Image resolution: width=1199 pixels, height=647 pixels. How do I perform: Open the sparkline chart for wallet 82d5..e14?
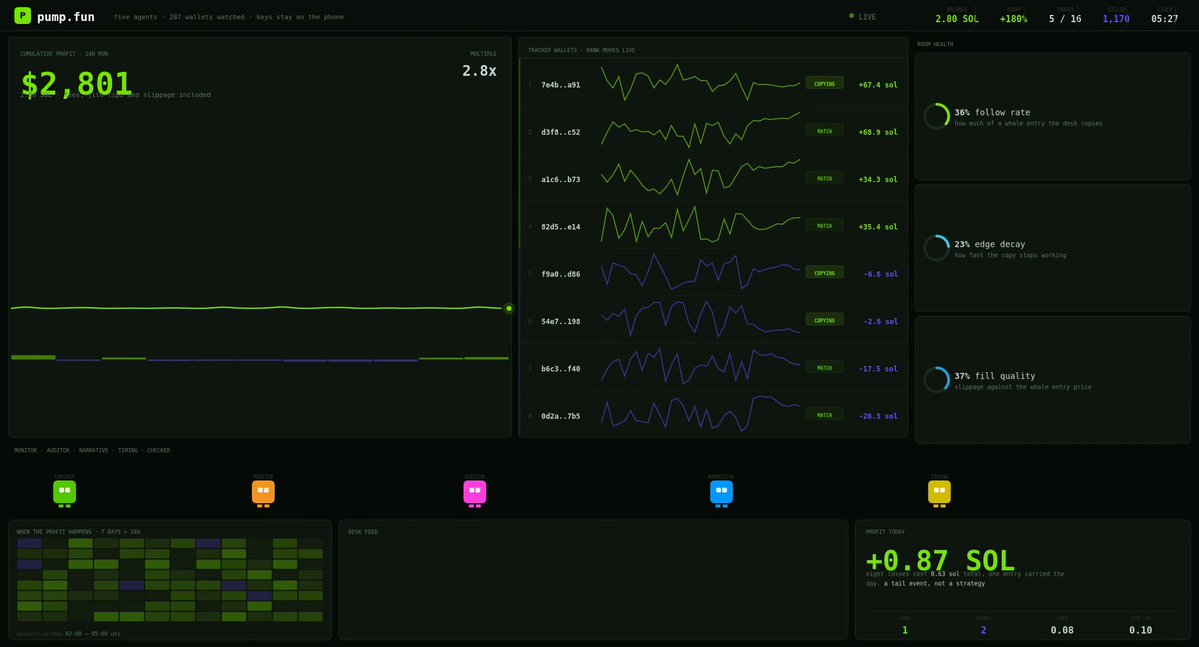[x=700, y=225]
